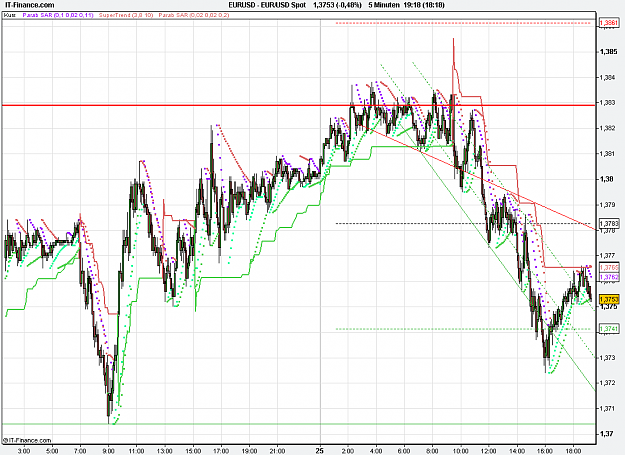The width and height of the screenshot is (625, 455).
Task: Click the 3:00 time axis label
Action: pyautogui.click(x=24, y=451)
